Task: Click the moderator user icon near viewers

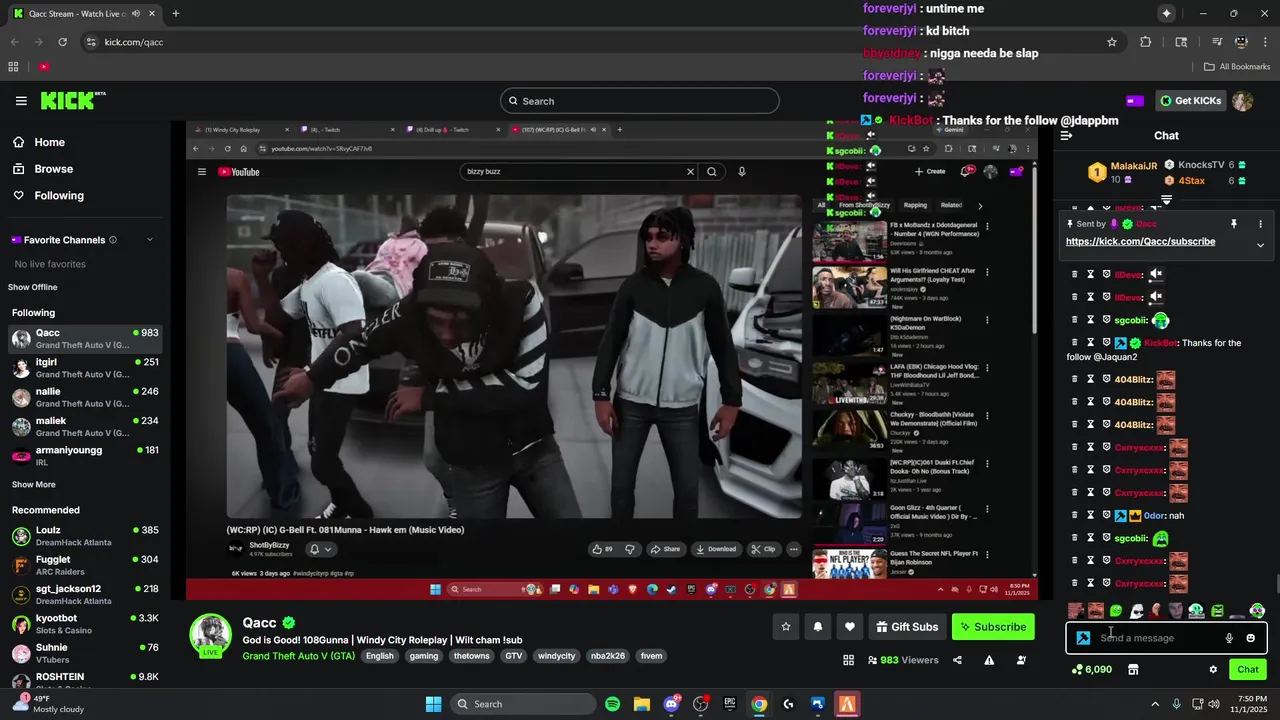Action: click(1021, 660)
